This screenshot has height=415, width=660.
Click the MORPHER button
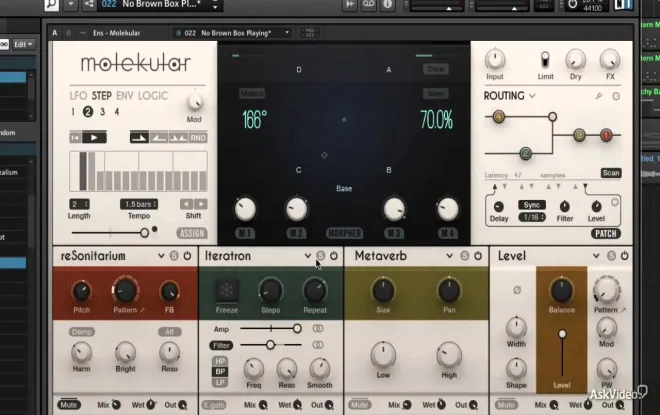click(x=344, y=233)
